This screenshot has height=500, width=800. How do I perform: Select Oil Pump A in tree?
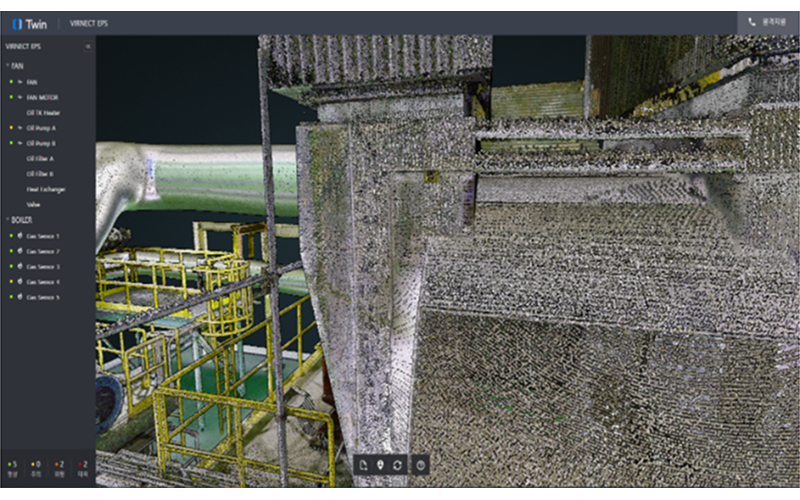[x=41, y=128]
